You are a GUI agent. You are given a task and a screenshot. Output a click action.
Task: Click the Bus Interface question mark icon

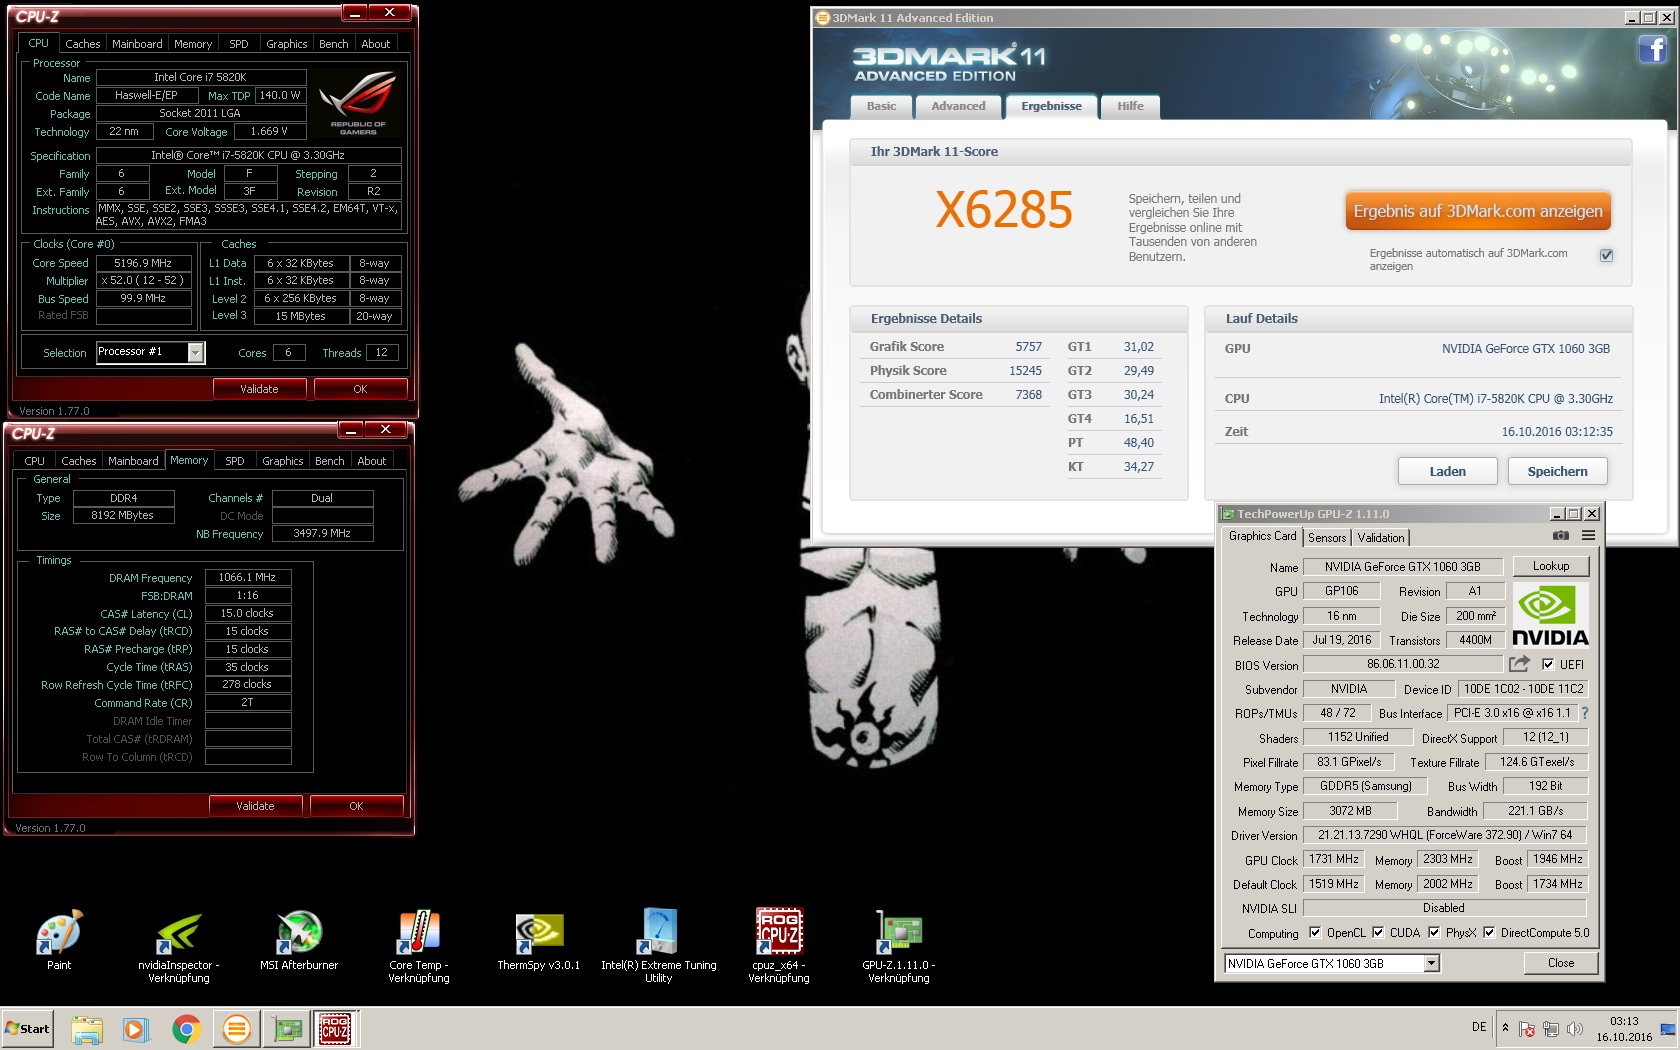[1585, 713]
